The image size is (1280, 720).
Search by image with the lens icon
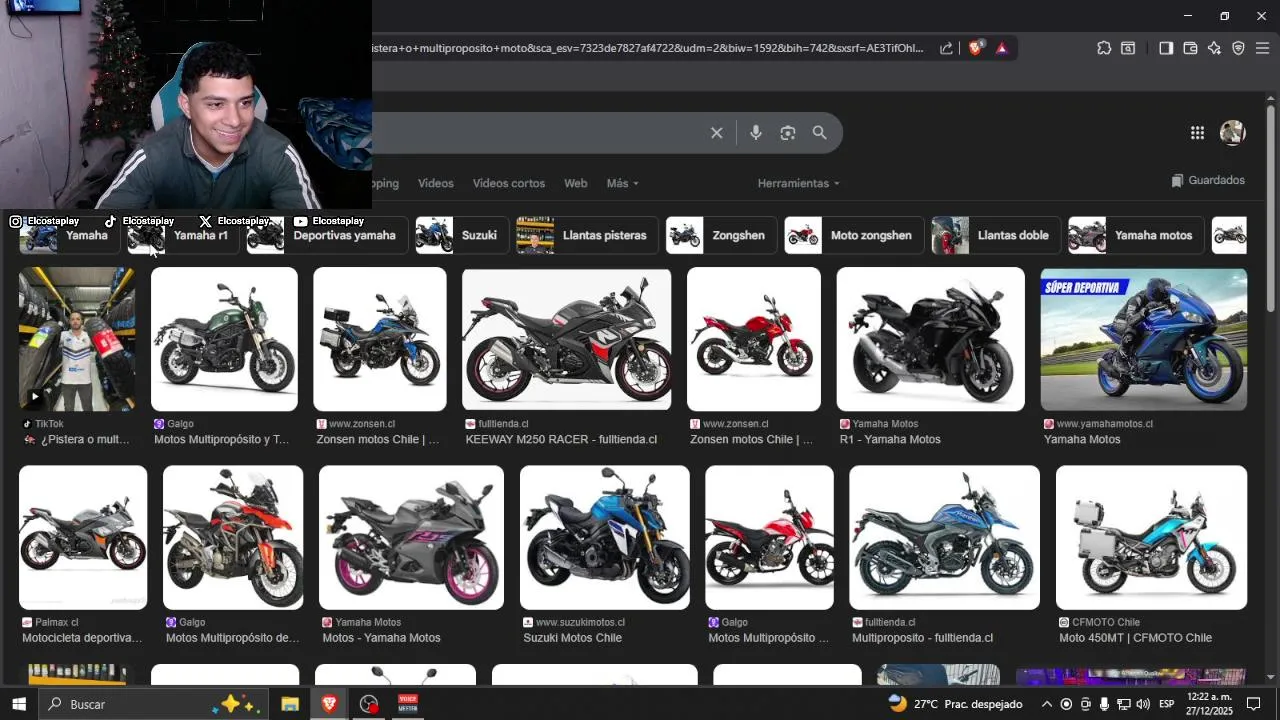pos(788,133)
